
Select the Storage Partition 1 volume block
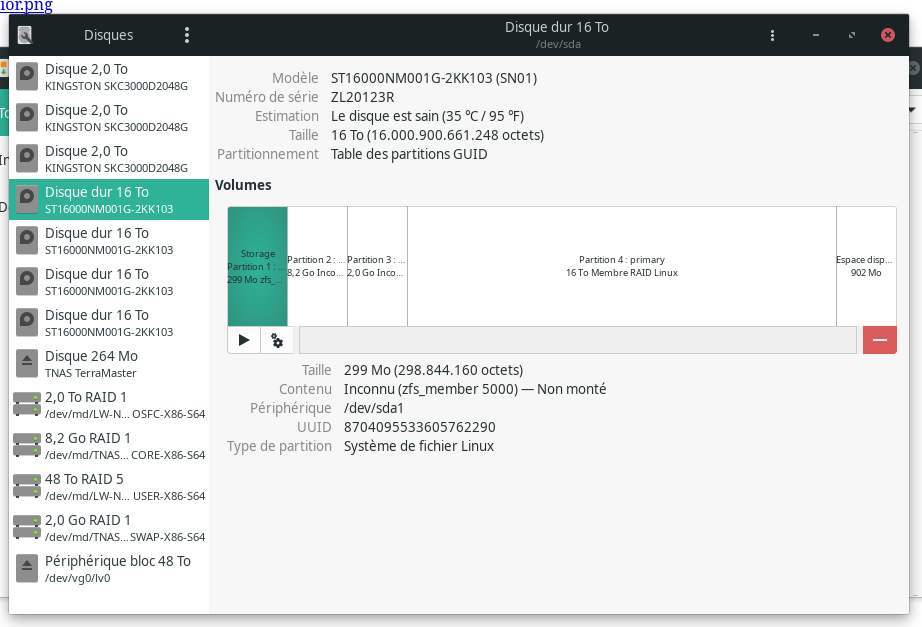pyautogui.click(x=258, y=266)
